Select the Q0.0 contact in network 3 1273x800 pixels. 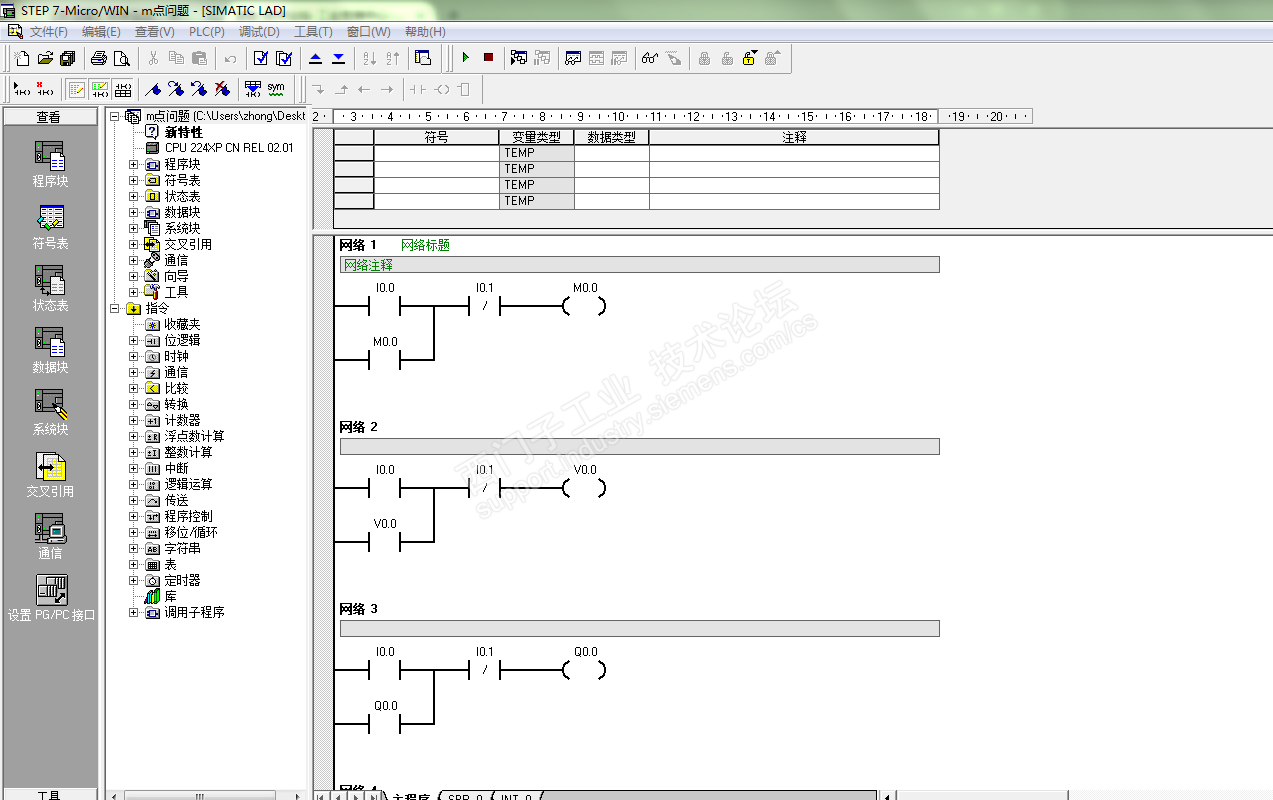[x=385, y=724]
